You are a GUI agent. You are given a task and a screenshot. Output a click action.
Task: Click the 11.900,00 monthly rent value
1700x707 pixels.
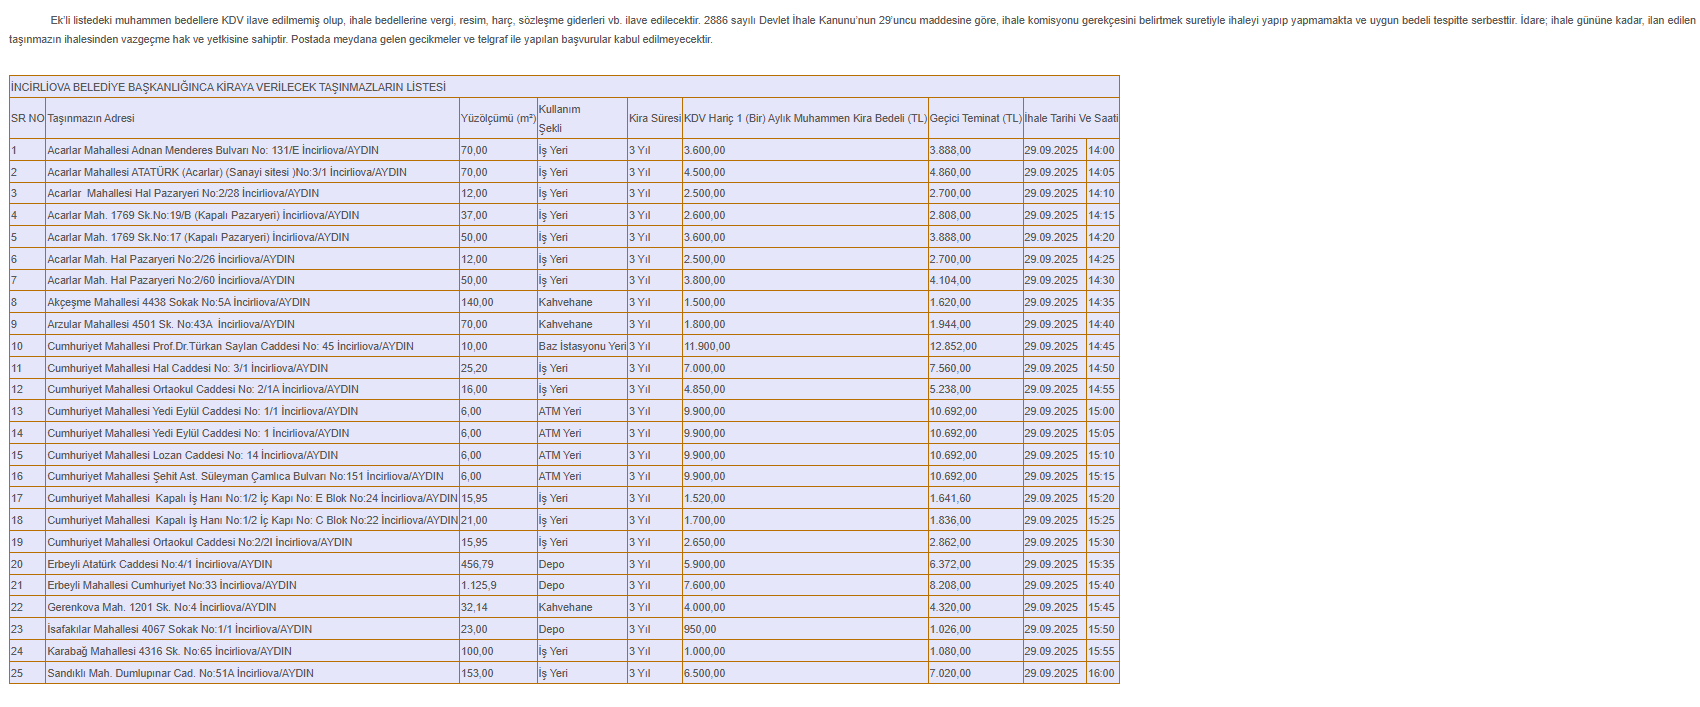[707, 346]
